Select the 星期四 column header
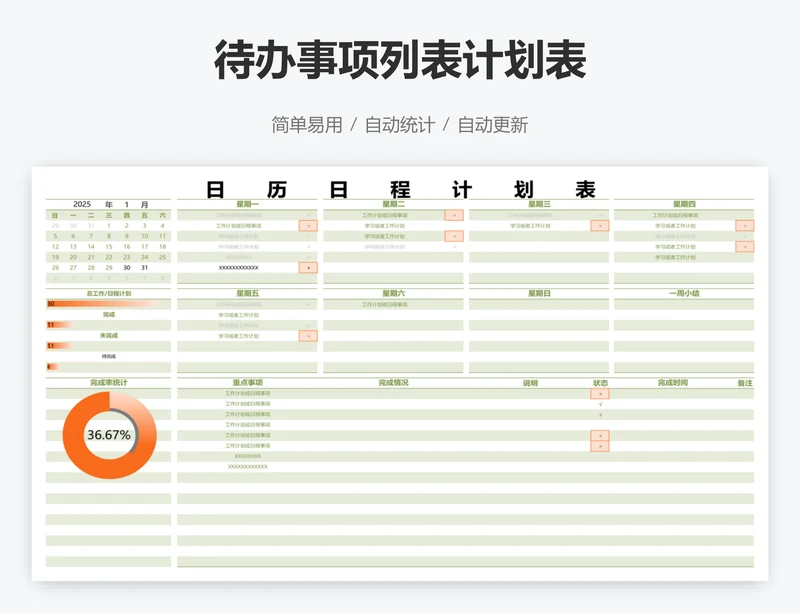 pyautogui.click(x=684, y=204)
